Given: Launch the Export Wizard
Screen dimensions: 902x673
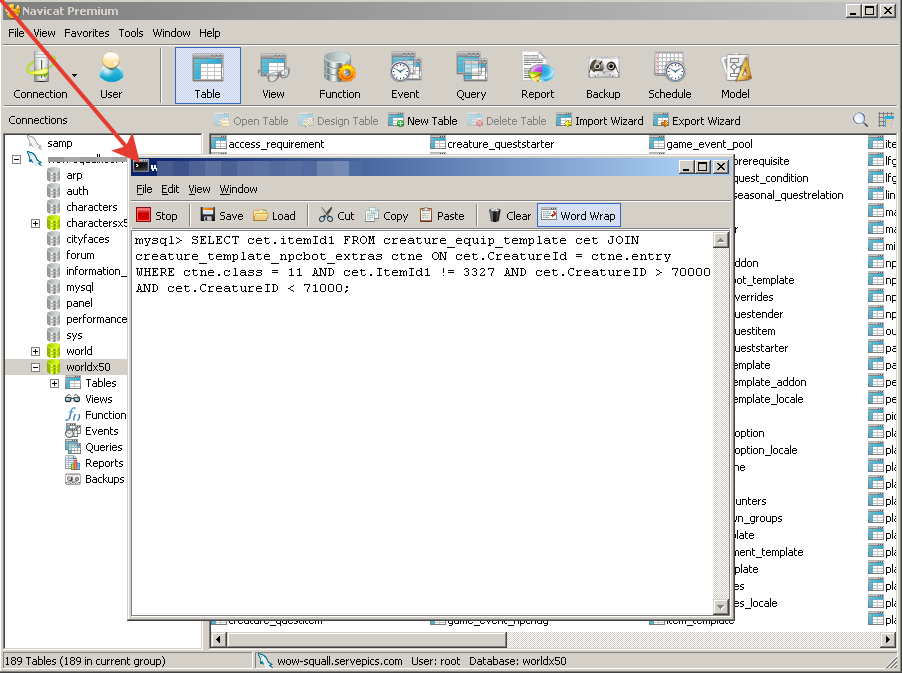Looking at the screenshot, I should tap(697, 121).
